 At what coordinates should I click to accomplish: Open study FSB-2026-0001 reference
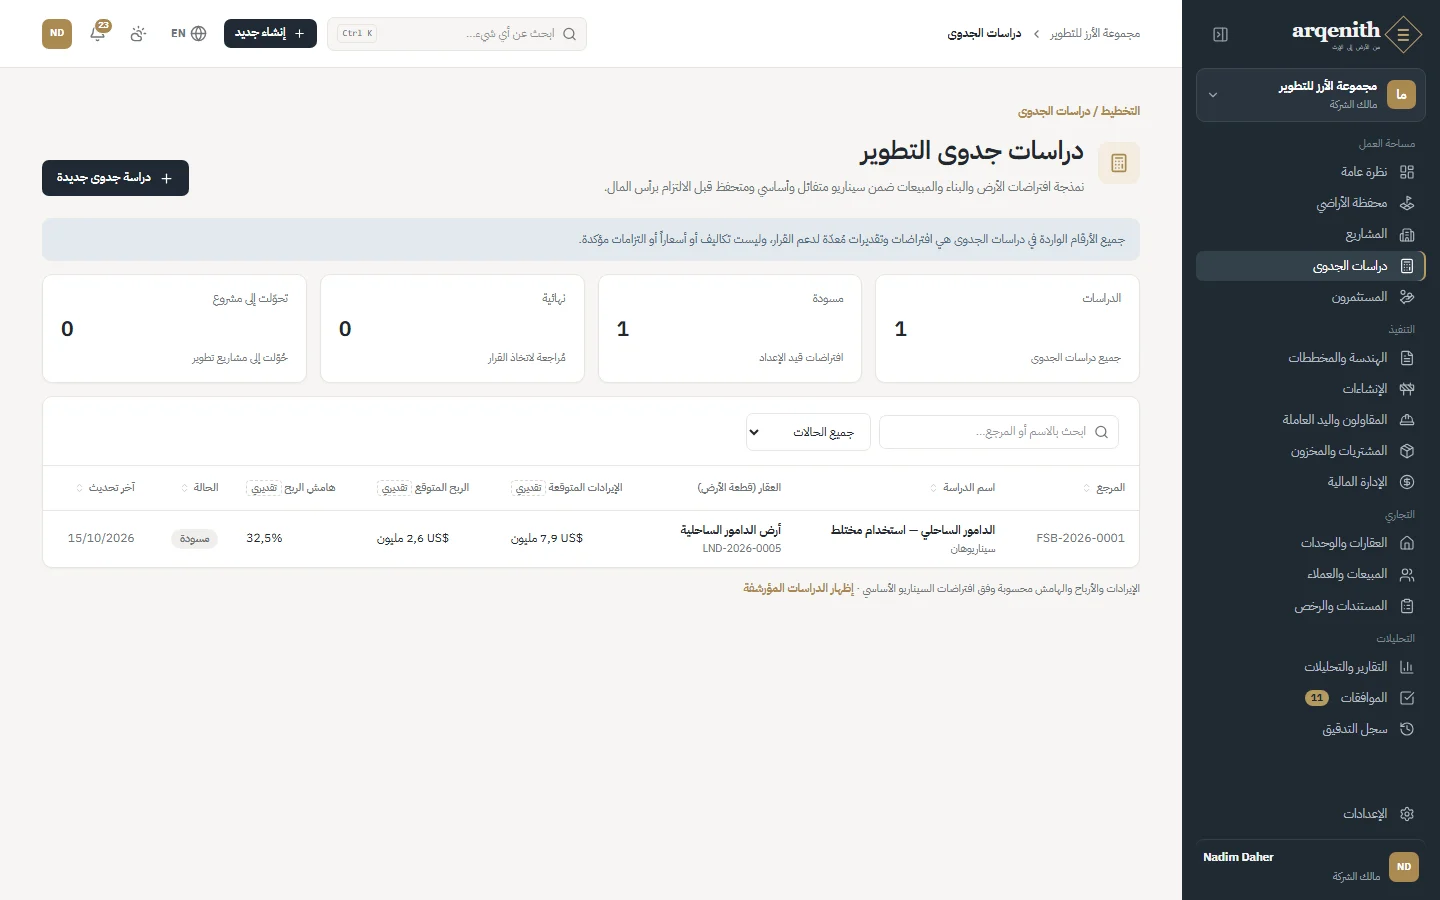1081,538
